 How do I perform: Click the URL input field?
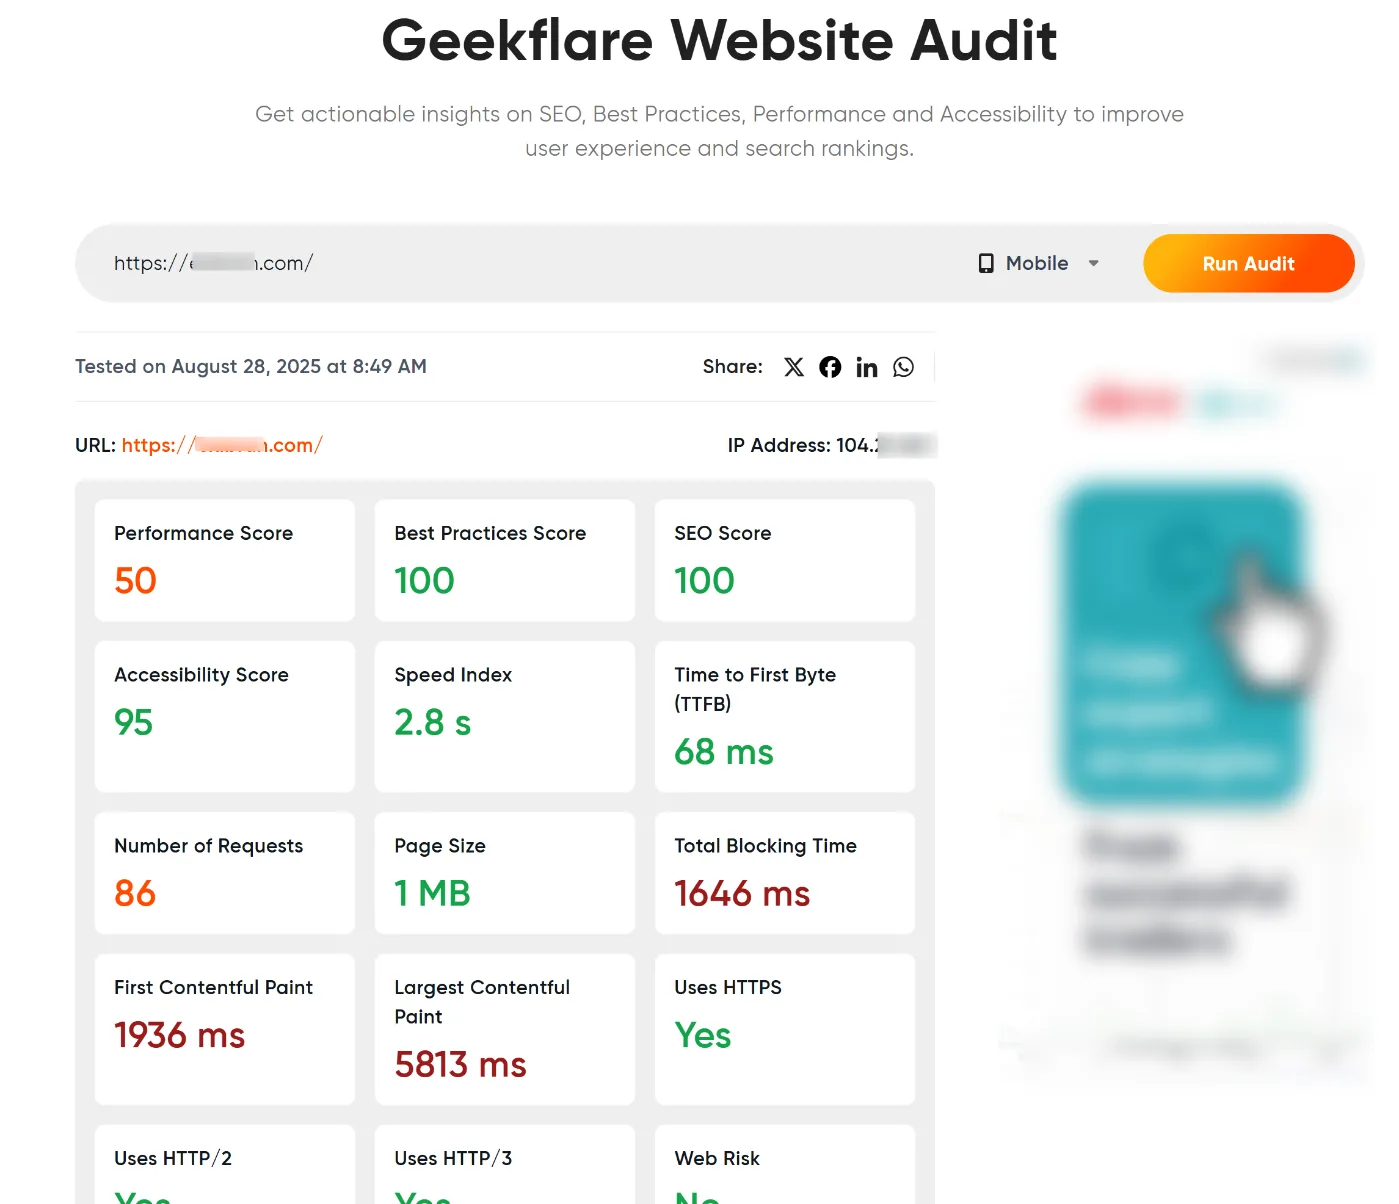click(400, 263)
